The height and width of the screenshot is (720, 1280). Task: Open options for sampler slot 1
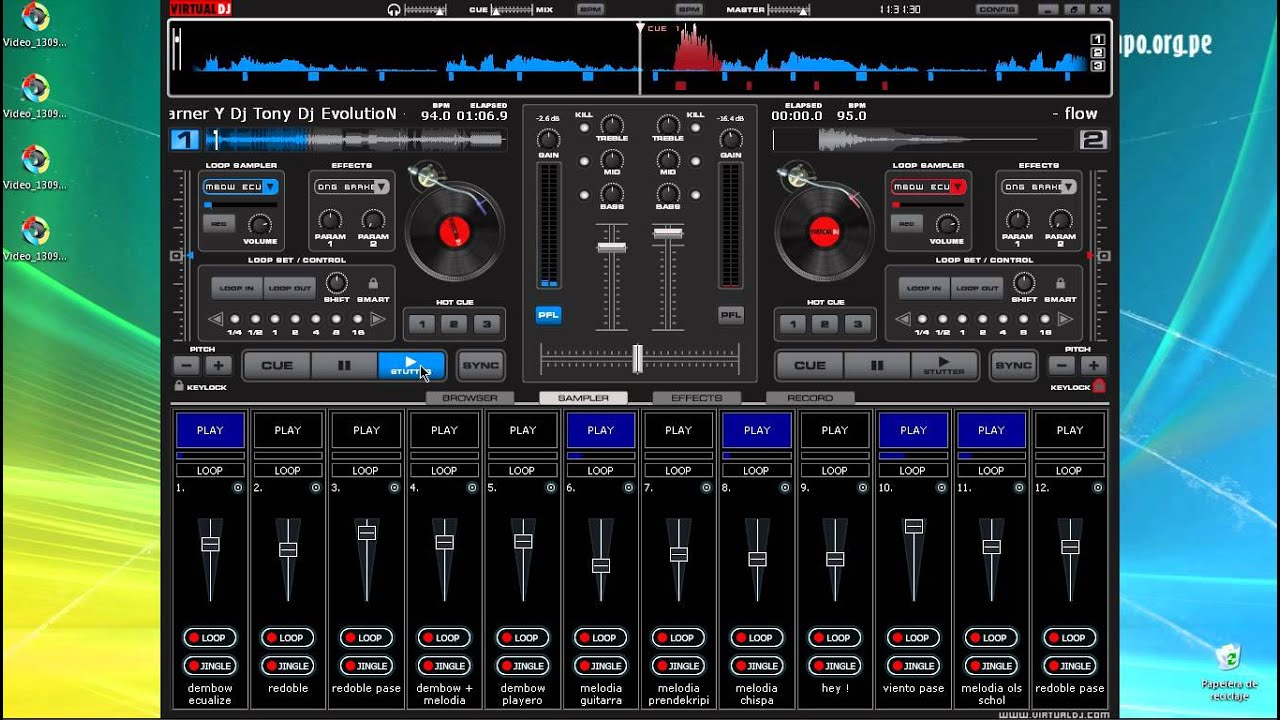tap(238, 488)
